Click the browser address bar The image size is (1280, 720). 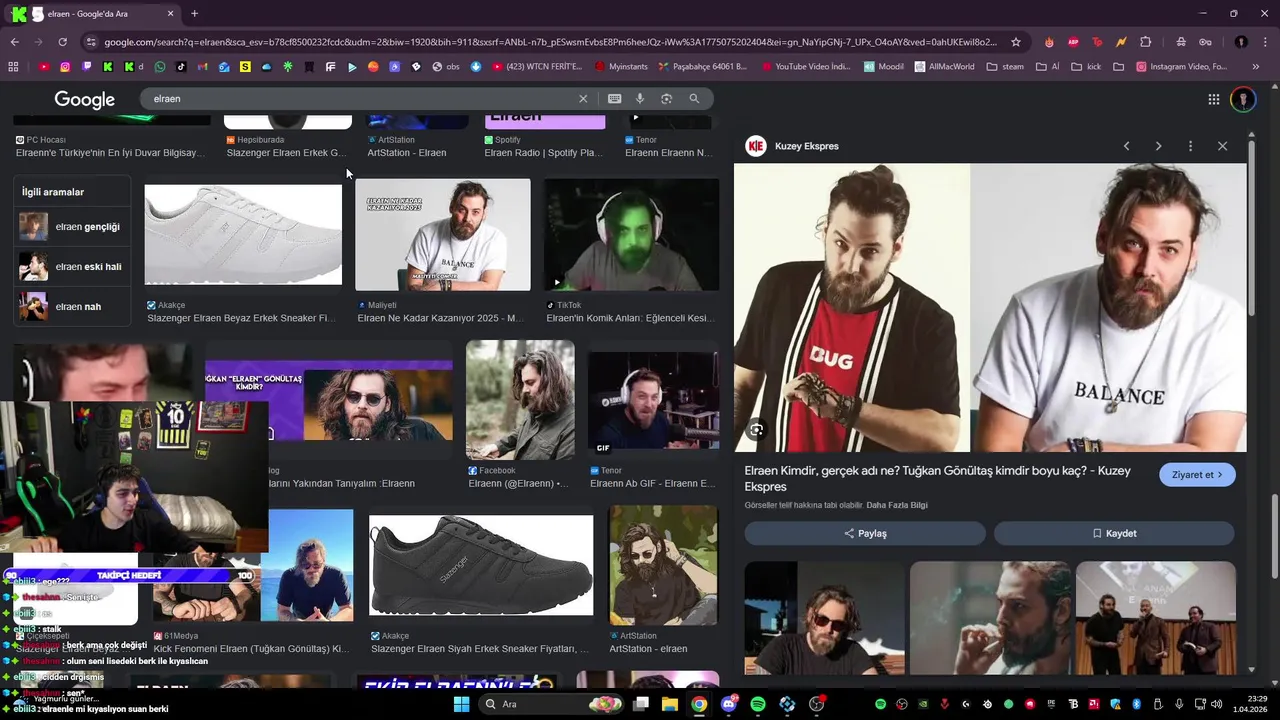tap(550, 42)
